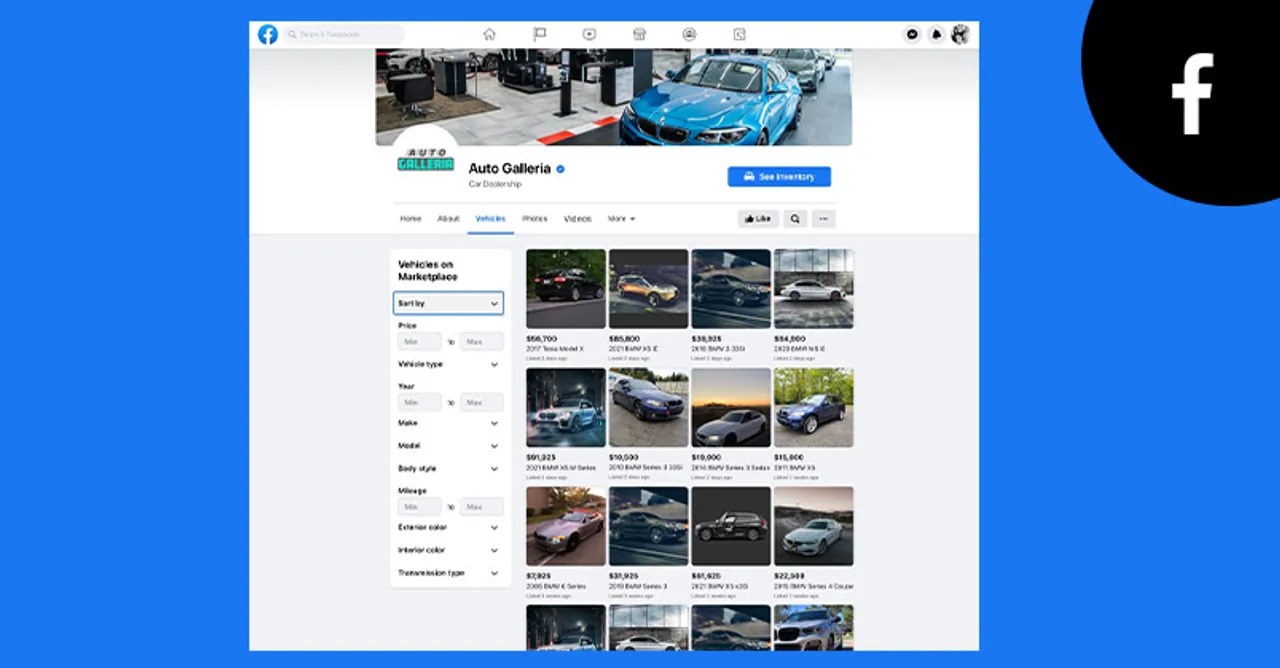Open the Gaming icon in top navigation

[x=739, y=34]
